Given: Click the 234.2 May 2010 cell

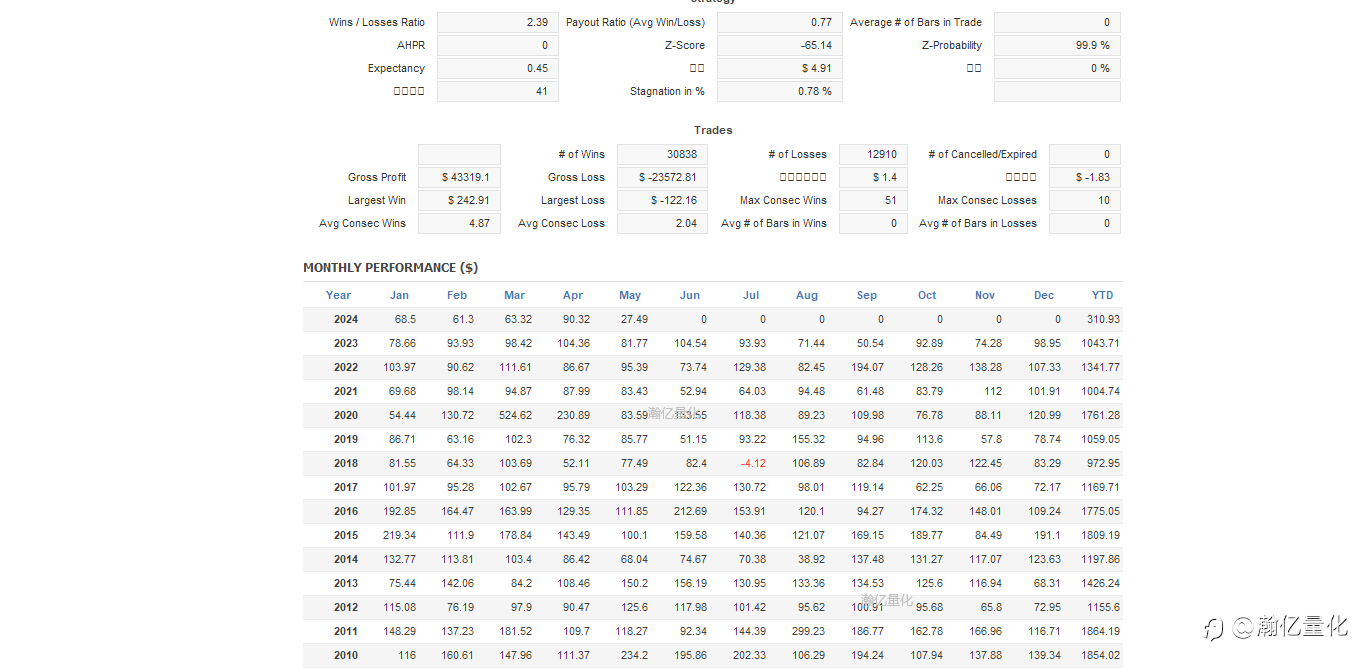Looking at the screenshot, I should tap(633, 655).
